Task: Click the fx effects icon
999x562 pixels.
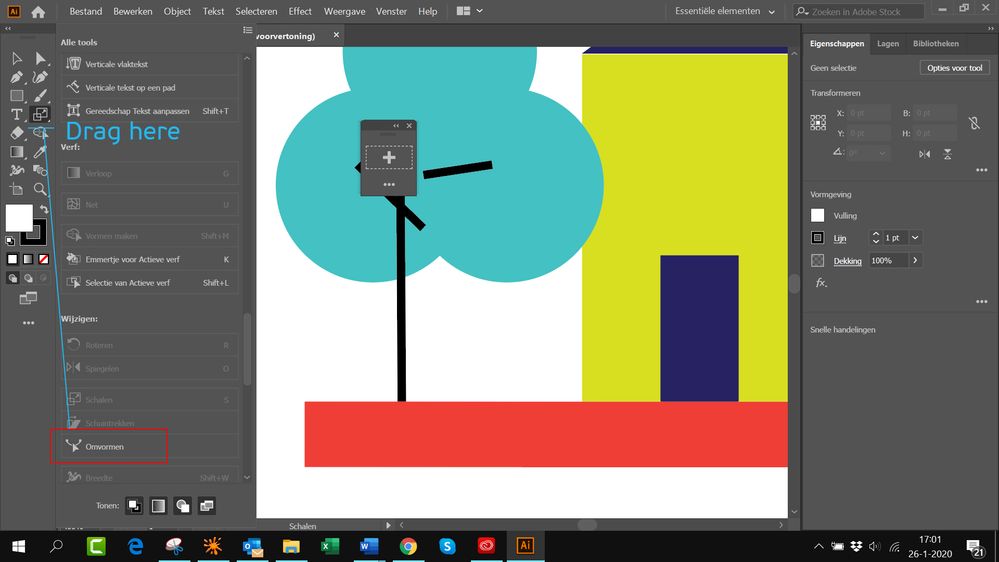Action: pyautogui.click(x=821, y=283)
